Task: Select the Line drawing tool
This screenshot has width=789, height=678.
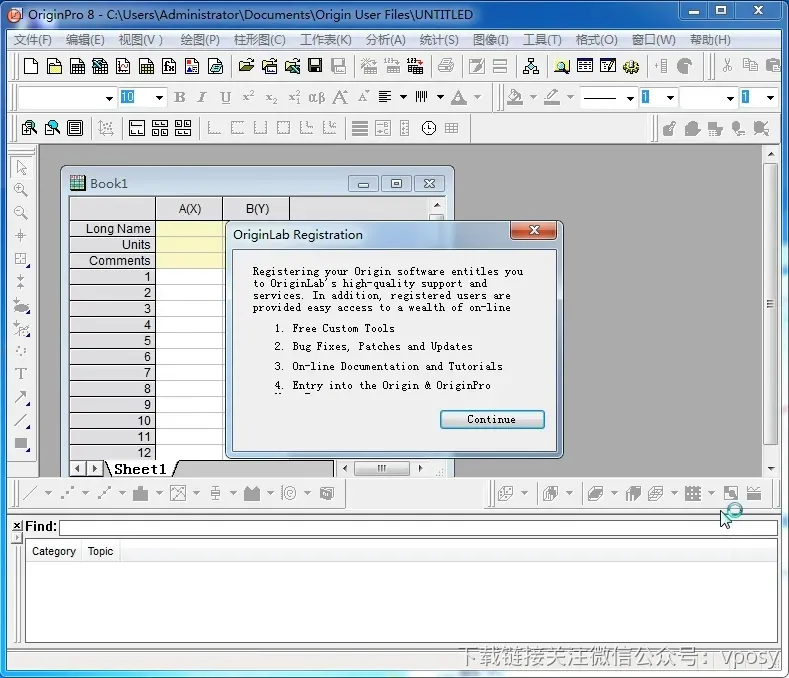Action: point(21,420)
